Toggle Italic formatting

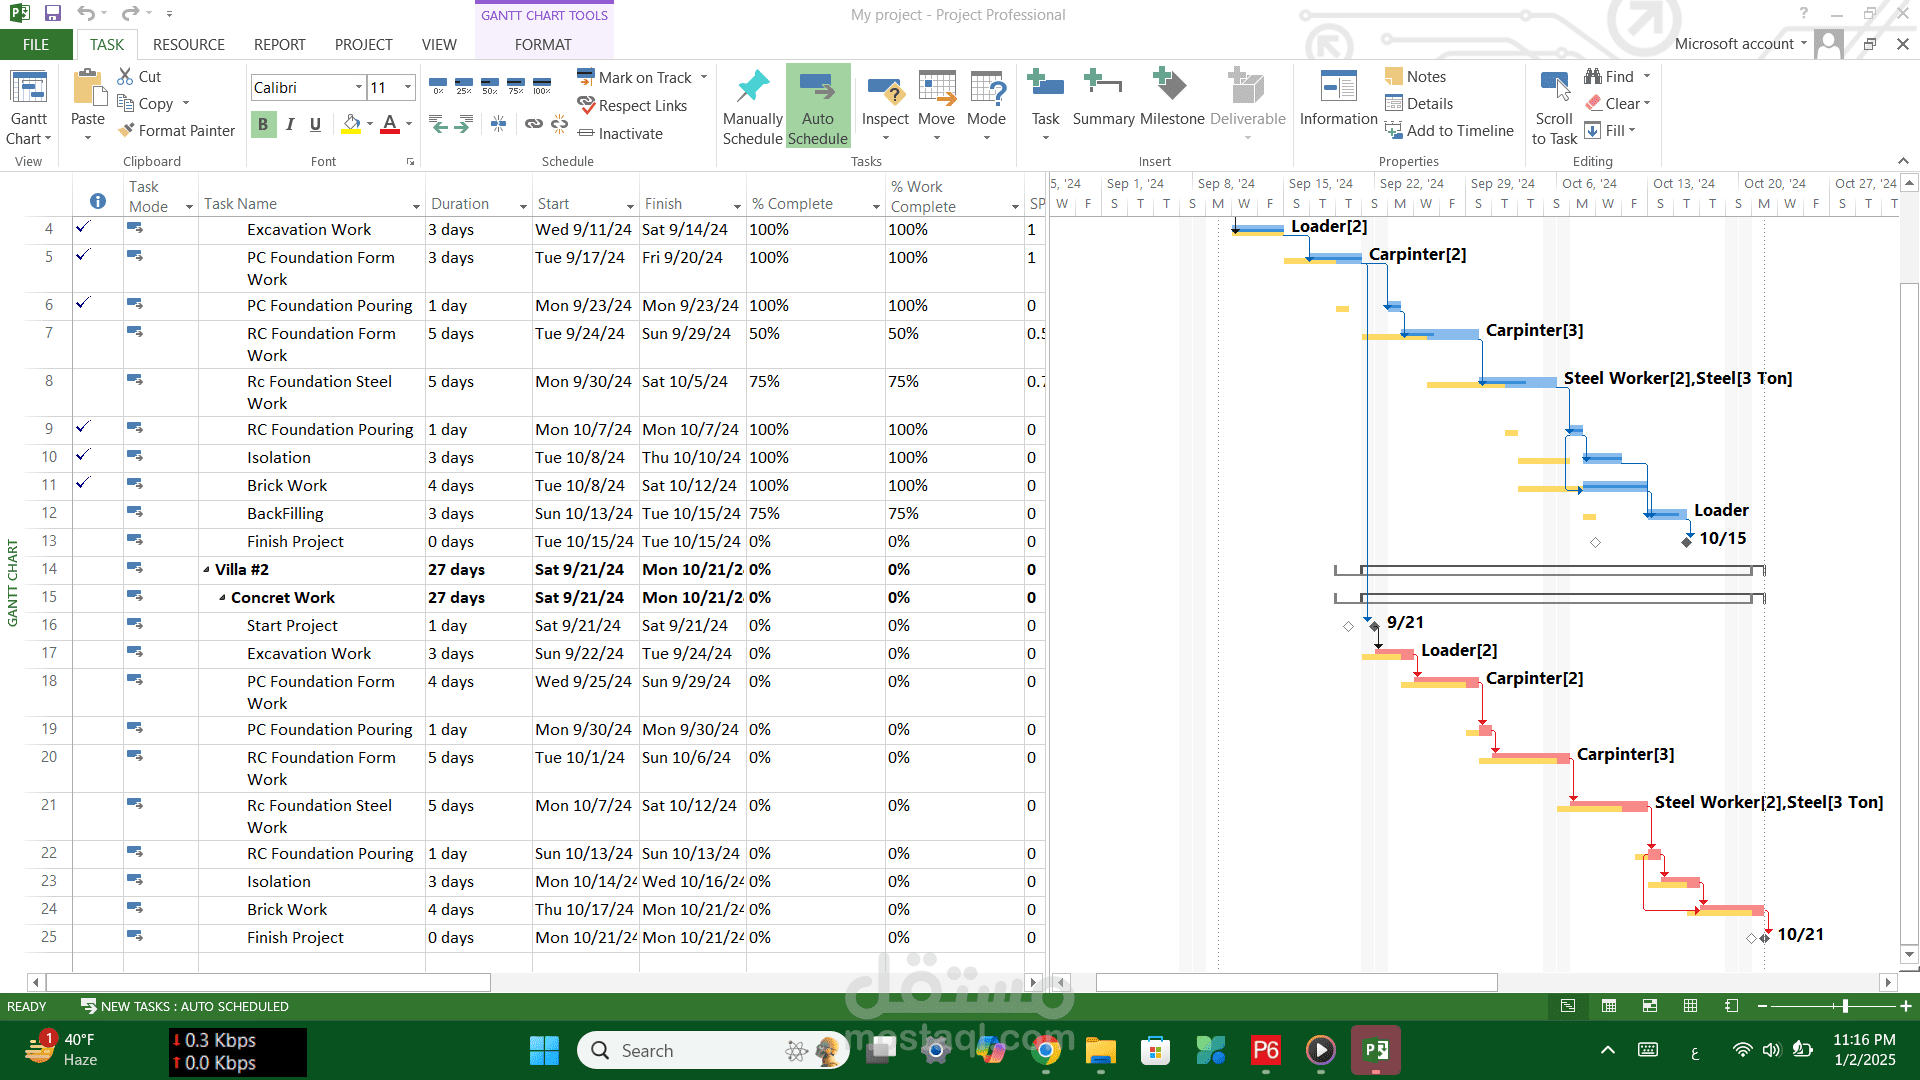[289, 124]
